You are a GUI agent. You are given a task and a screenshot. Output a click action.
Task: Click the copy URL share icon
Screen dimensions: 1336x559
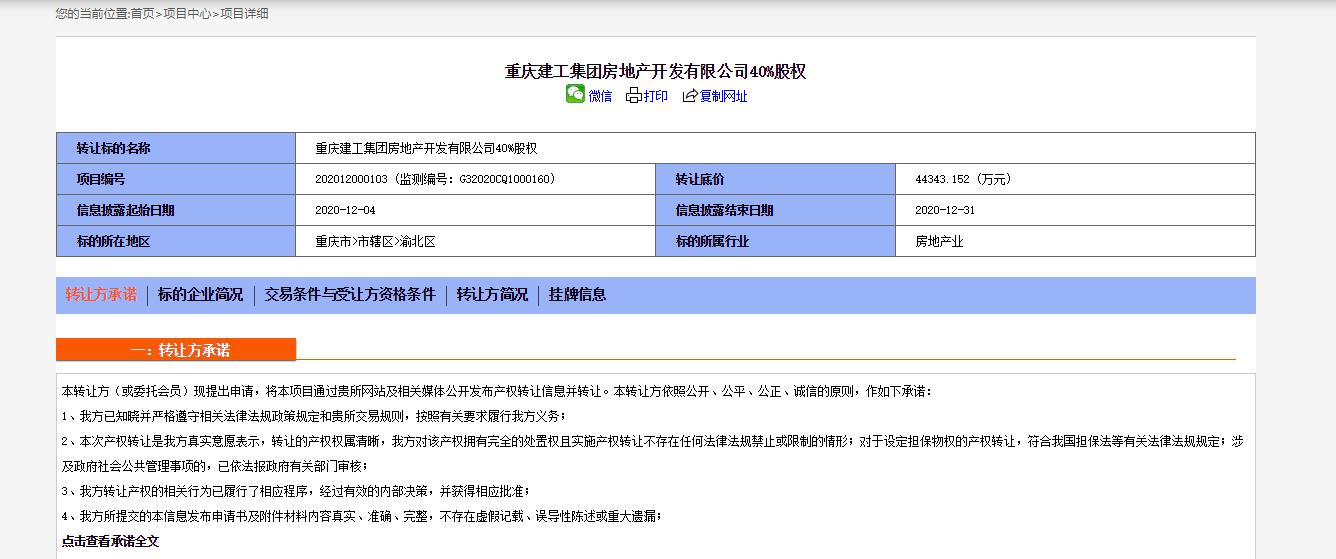(689, 96)
